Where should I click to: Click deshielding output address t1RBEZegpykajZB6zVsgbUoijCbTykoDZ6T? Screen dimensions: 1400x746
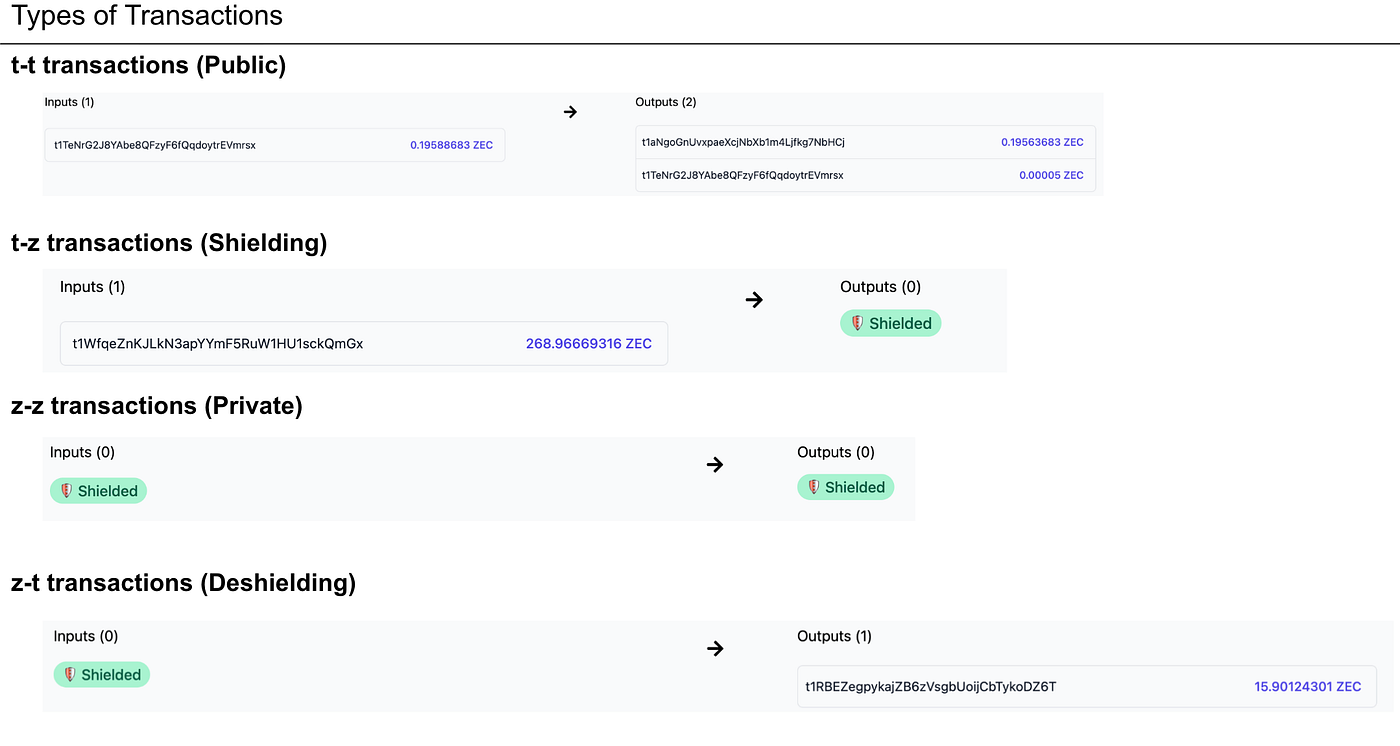click(x=931, y=686)
